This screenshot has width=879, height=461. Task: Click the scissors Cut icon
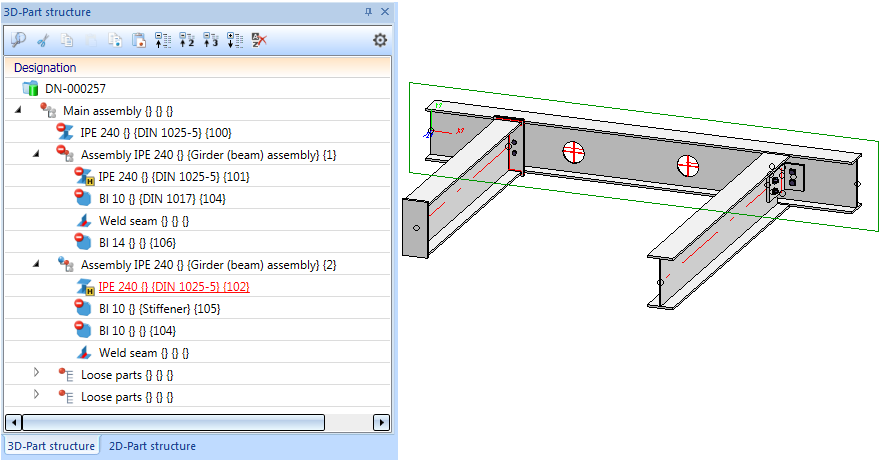[x=42, y=41]
